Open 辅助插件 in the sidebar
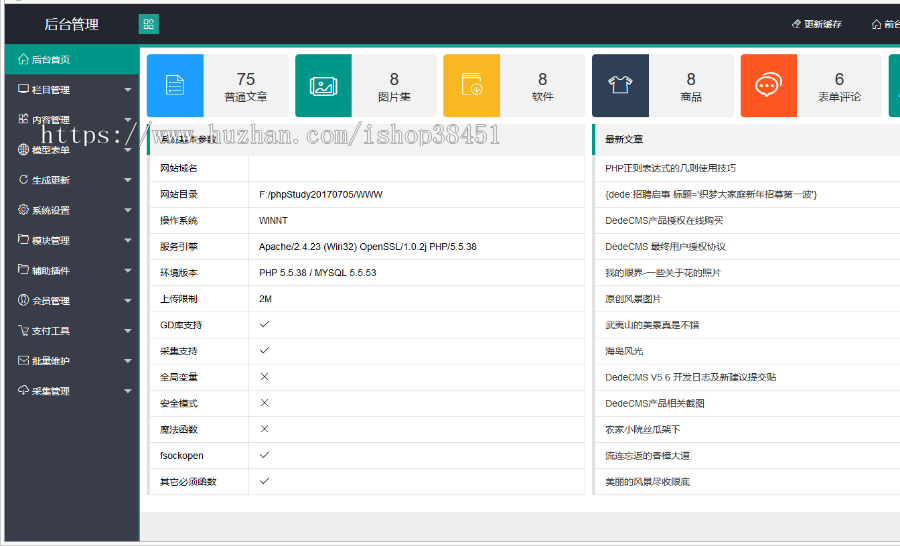 coord(50,270)
